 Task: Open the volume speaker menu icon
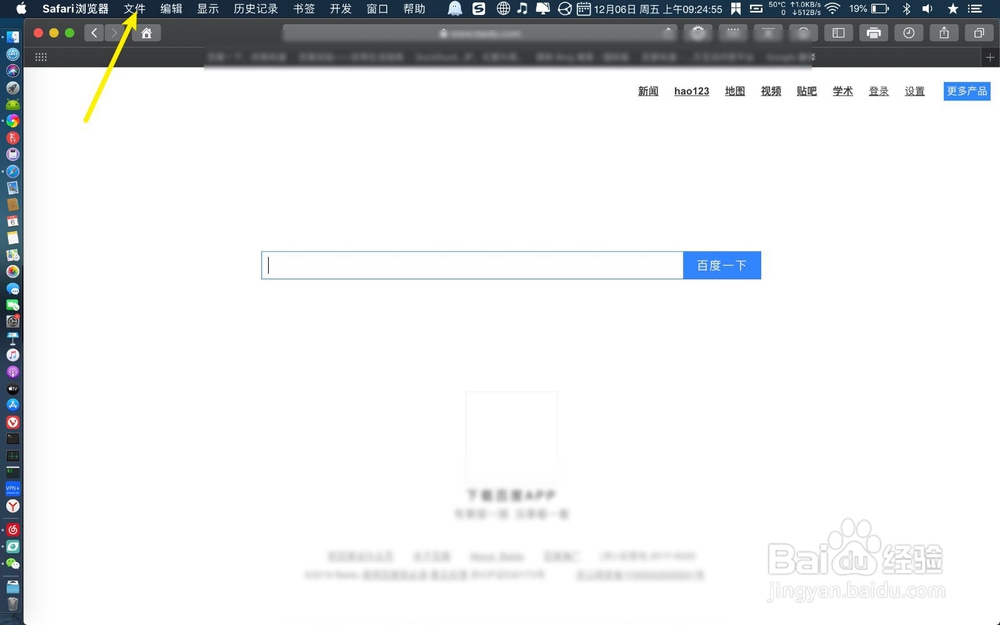[927, 8]
